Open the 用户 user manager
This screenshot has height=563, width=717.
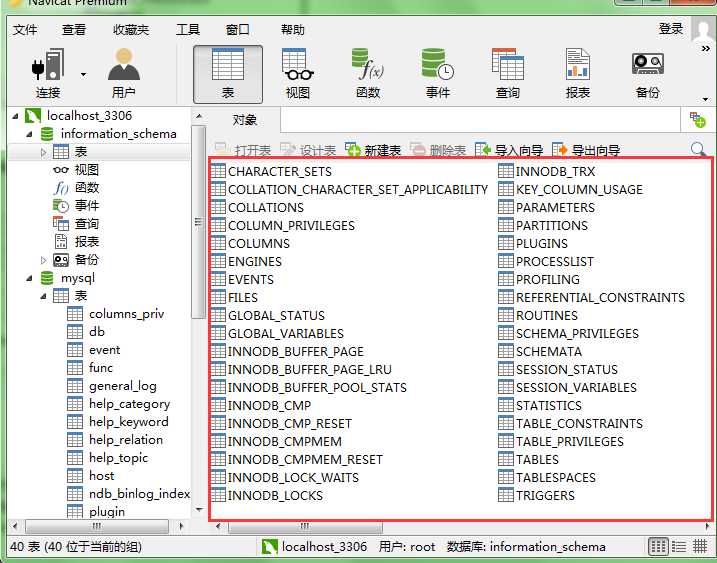click(123, 74)
